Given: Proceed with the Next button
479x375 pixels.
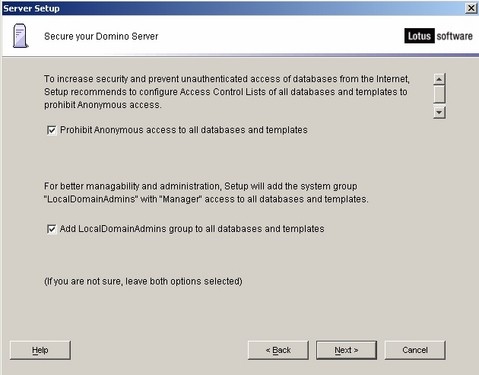Looking at the screenshot, I should click(x=346, y=350).
